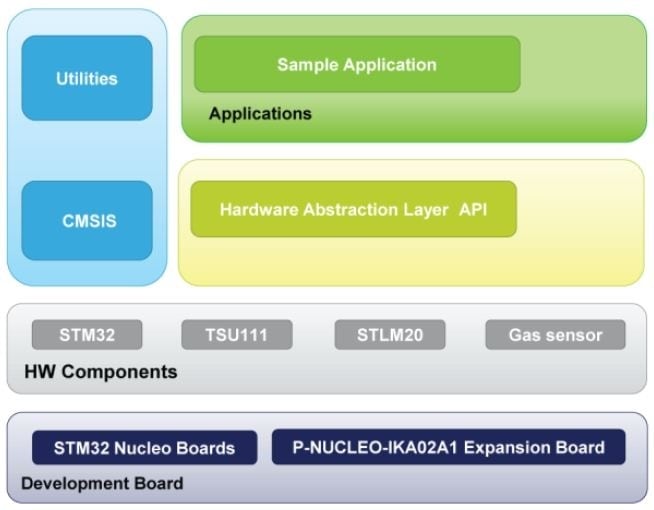Select P-NUCLEO-IKA02A1 Expansion Board block
This screenshot has width=654, height=510.
click(448, 447)
